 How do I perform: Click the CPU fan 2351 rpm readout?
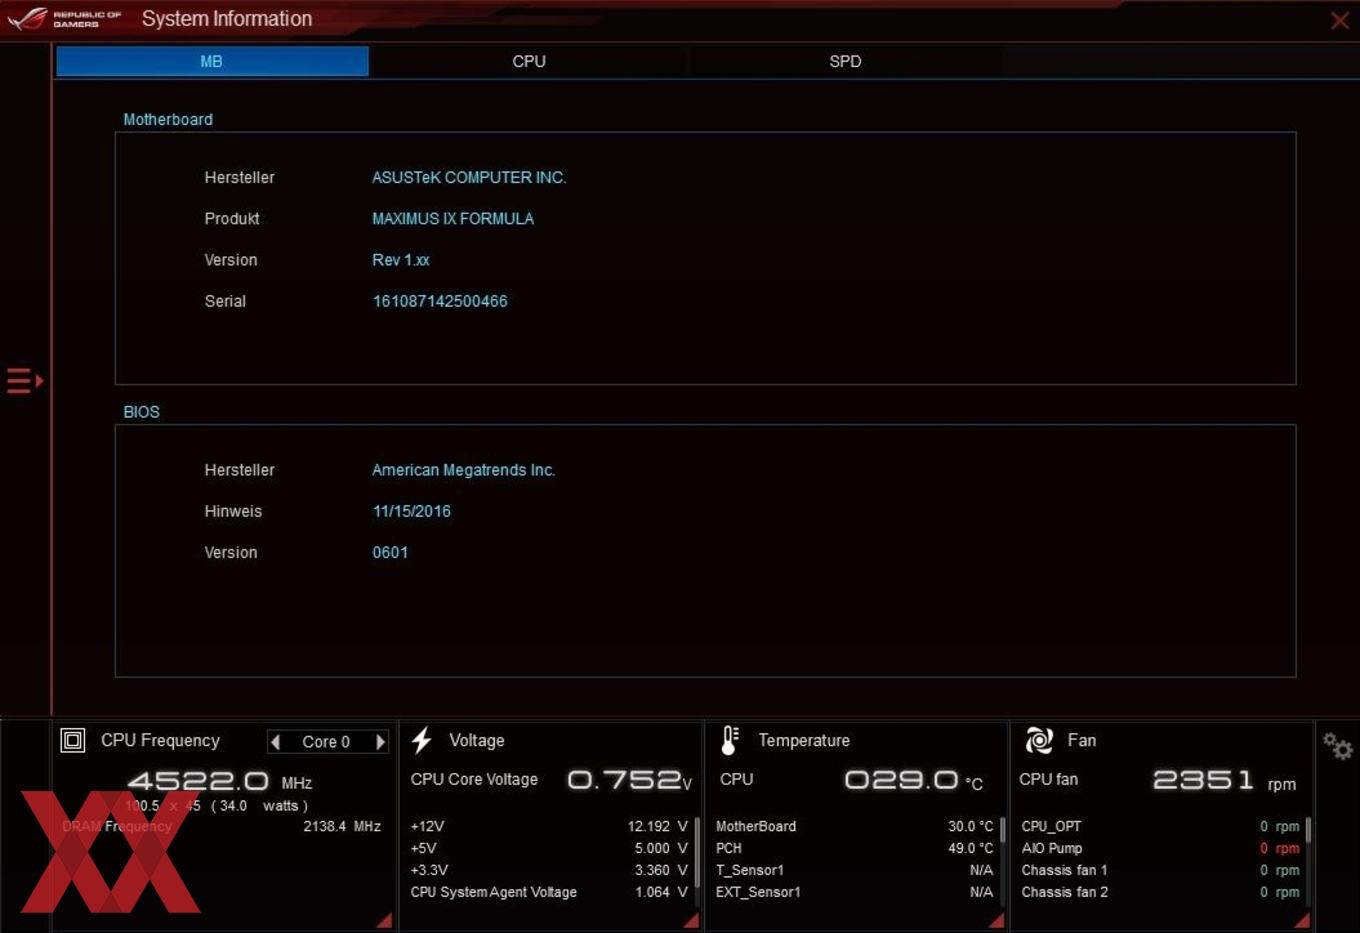coord(1225,780)
